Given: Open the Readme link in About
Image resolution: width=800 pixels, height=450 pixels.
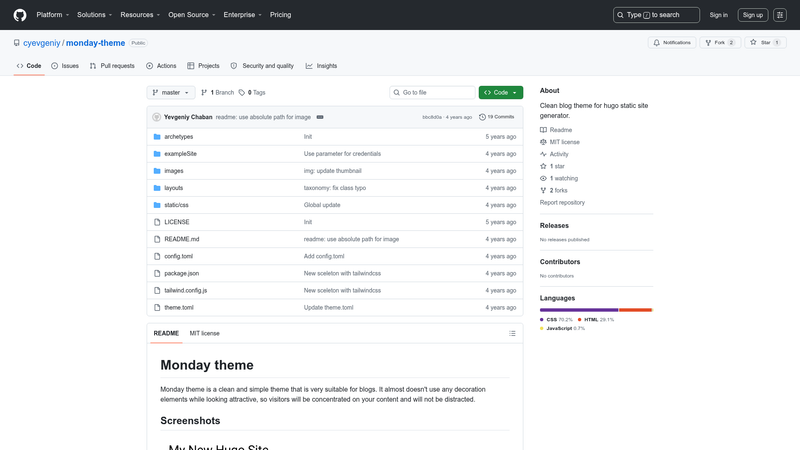Looking at the screenshot, I should click(x=556, y=130).
